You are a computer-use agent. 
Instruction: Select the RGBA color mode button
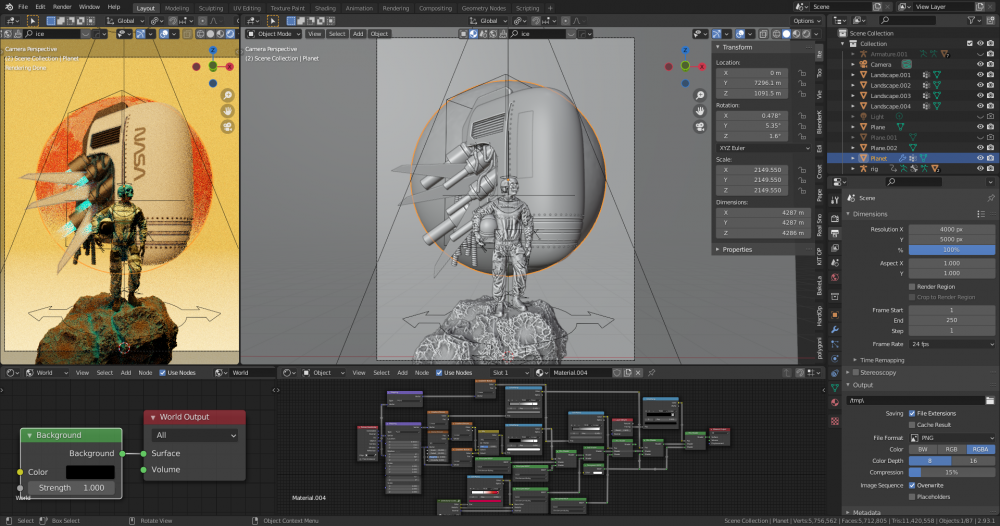980,449
